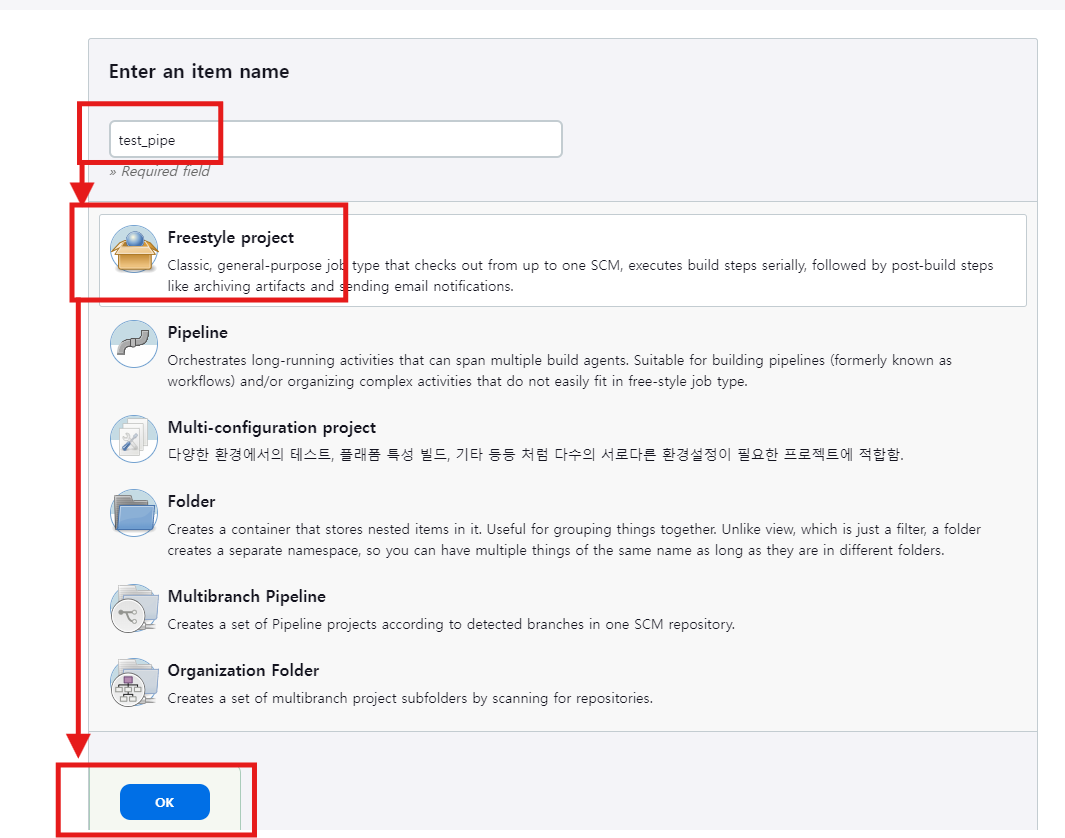
Task: Click the Multi-configuration project icon
Action: tap(134, 439)
